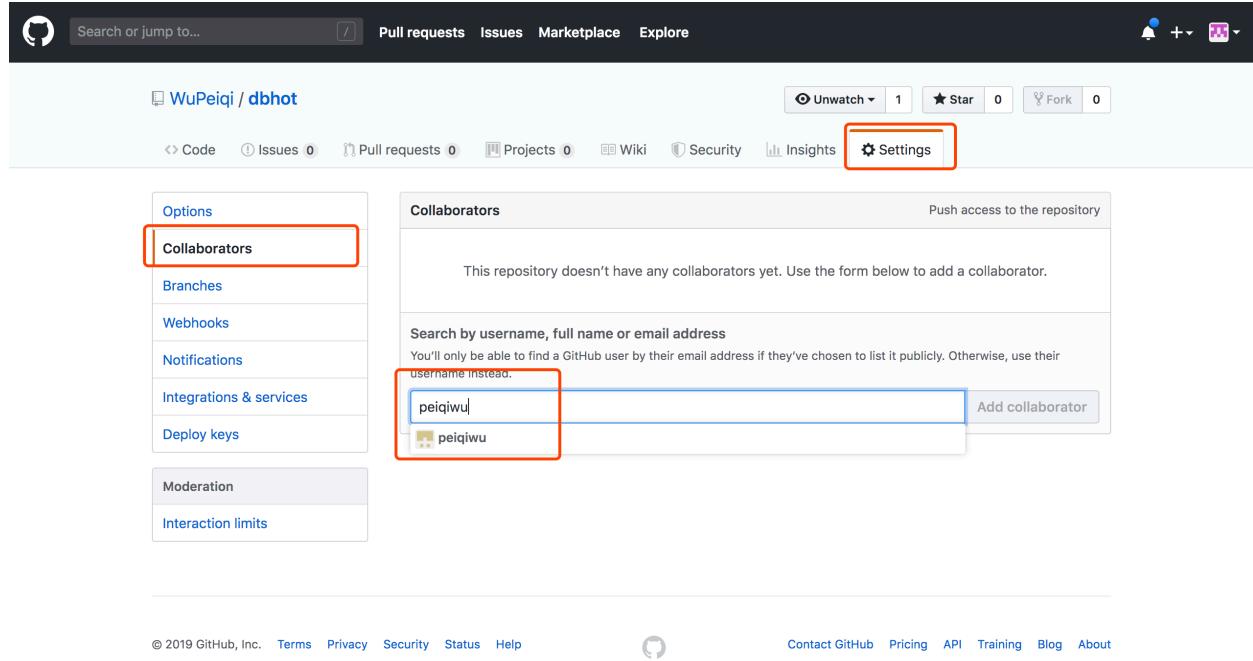The height and width of the screenshot is (661, 1253).
Task: Click the collaborator search input
Action: [687, 407]
